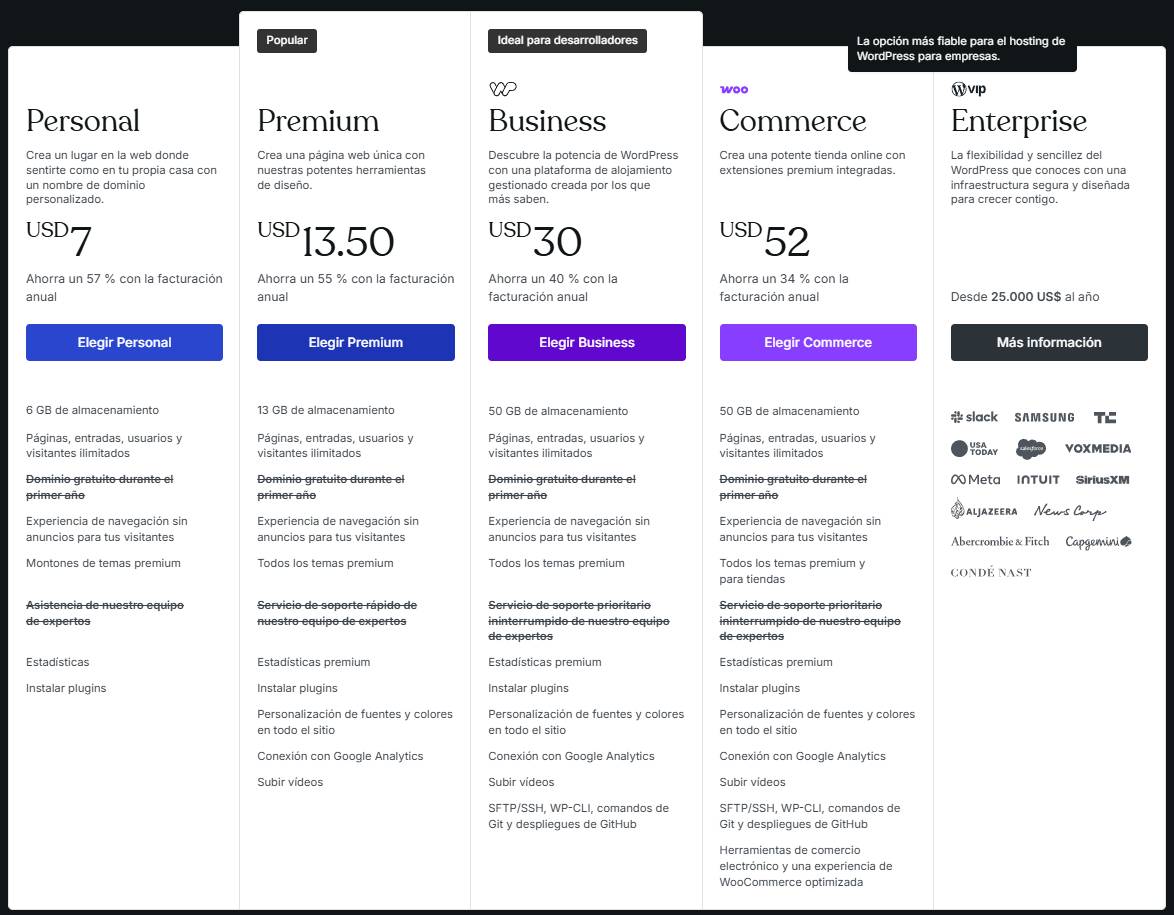Click the Slack logo in the Enterprise section

[x=973, y=416]
